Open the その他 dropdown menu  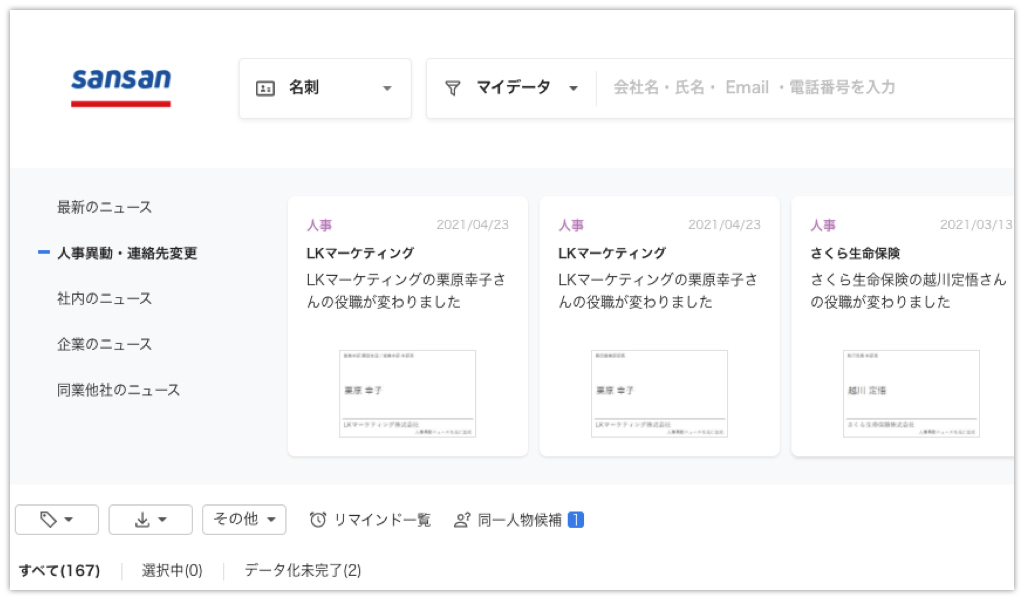click(244, 519)
